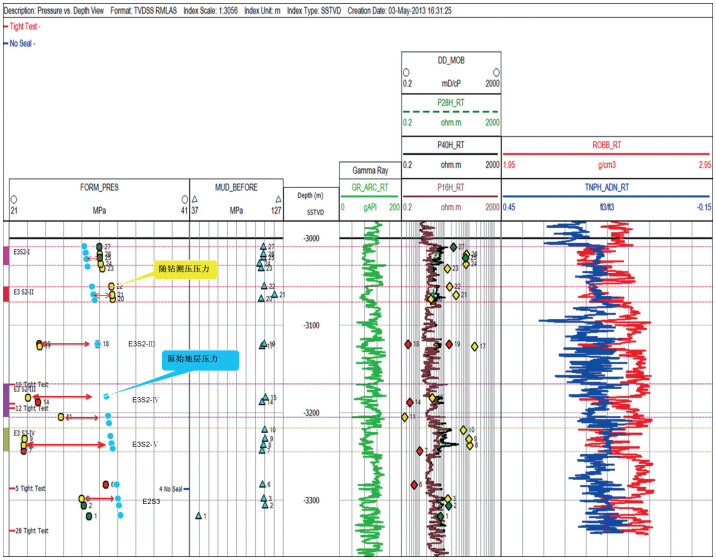Screen dimensions: 716x560
Task: Select the yellow diamond mobility marker 17
Action: click(x=474, y=346)
